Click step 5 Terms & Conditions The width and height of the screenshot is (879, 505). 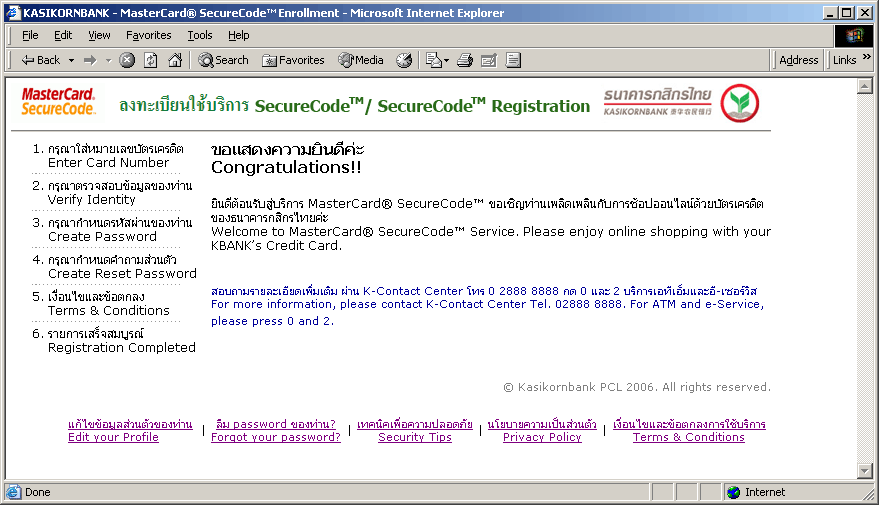tap(101, 304)
